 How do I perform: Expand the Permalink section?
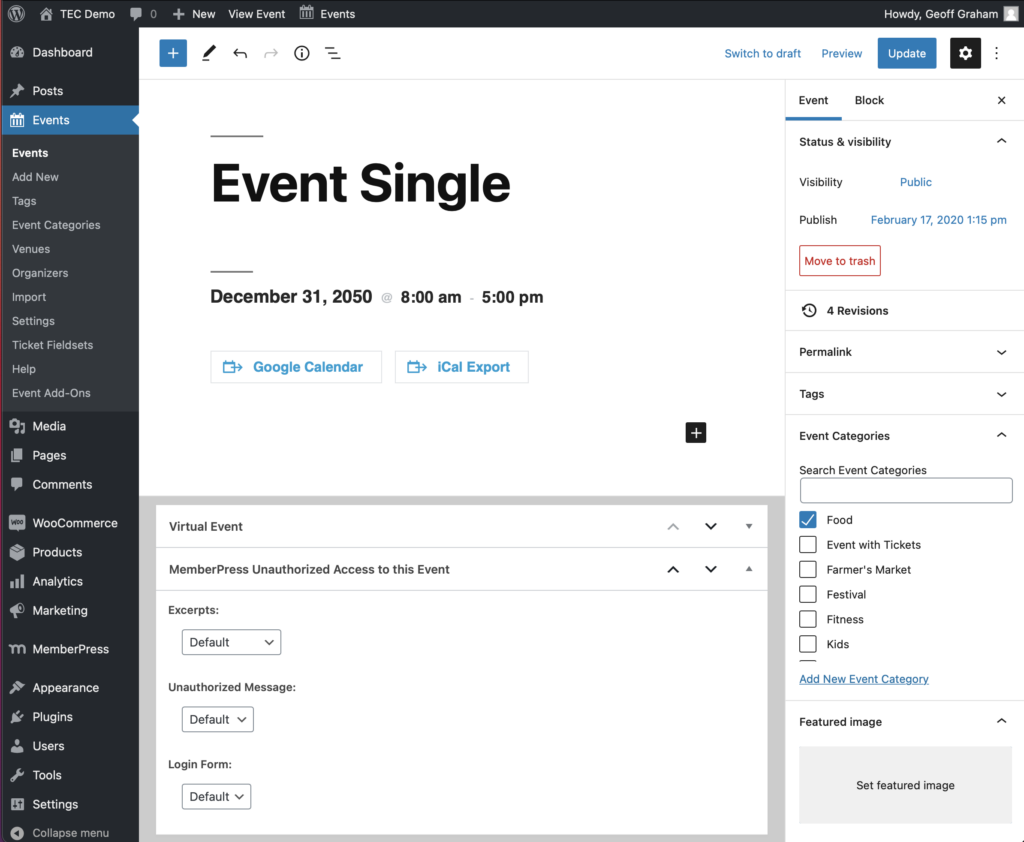coord(1001,352)
